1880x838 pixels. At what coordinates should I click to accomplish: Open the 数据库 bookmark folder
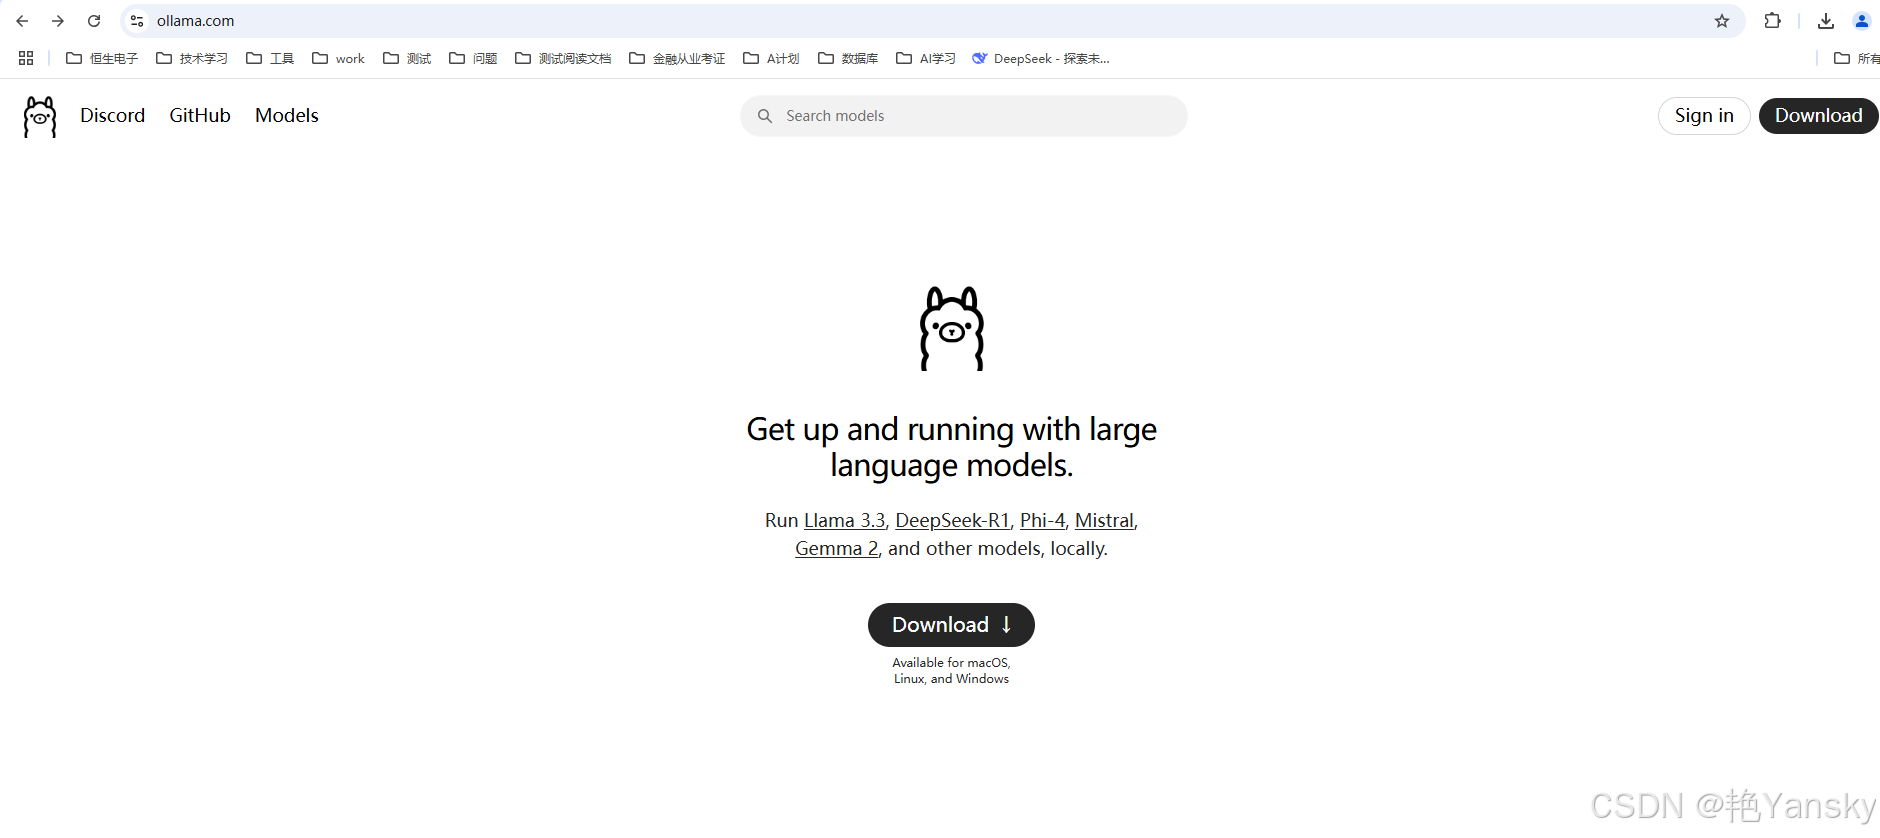click(x=848, y=58)
